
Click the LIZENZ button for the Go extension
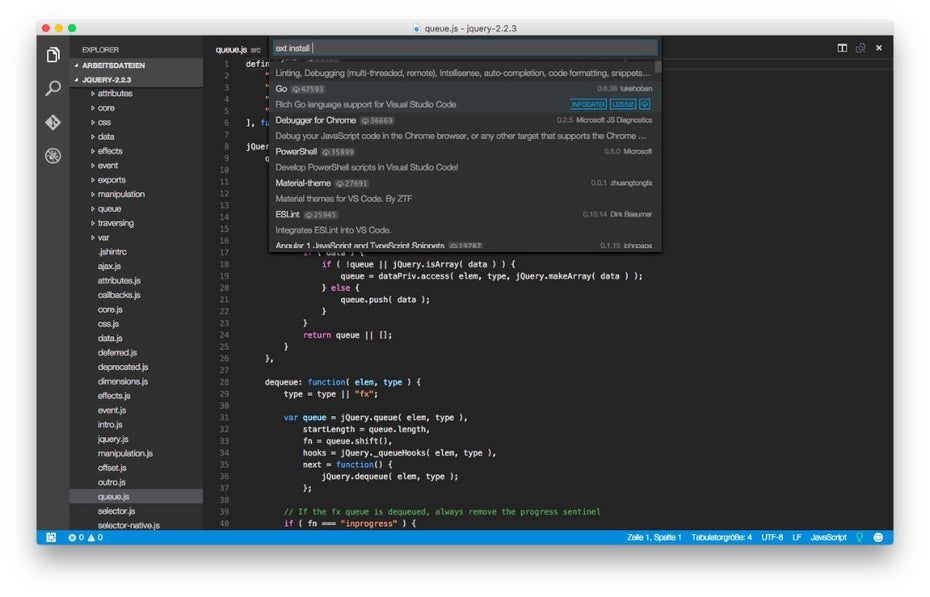tap(623, 104)
